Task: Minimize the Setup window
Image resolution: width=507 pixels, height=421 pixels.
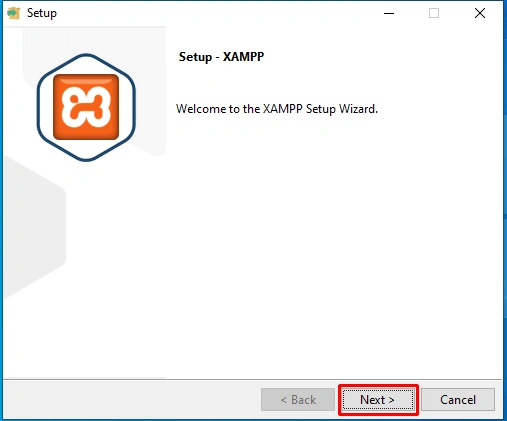Action: click(x=389, y=13)
